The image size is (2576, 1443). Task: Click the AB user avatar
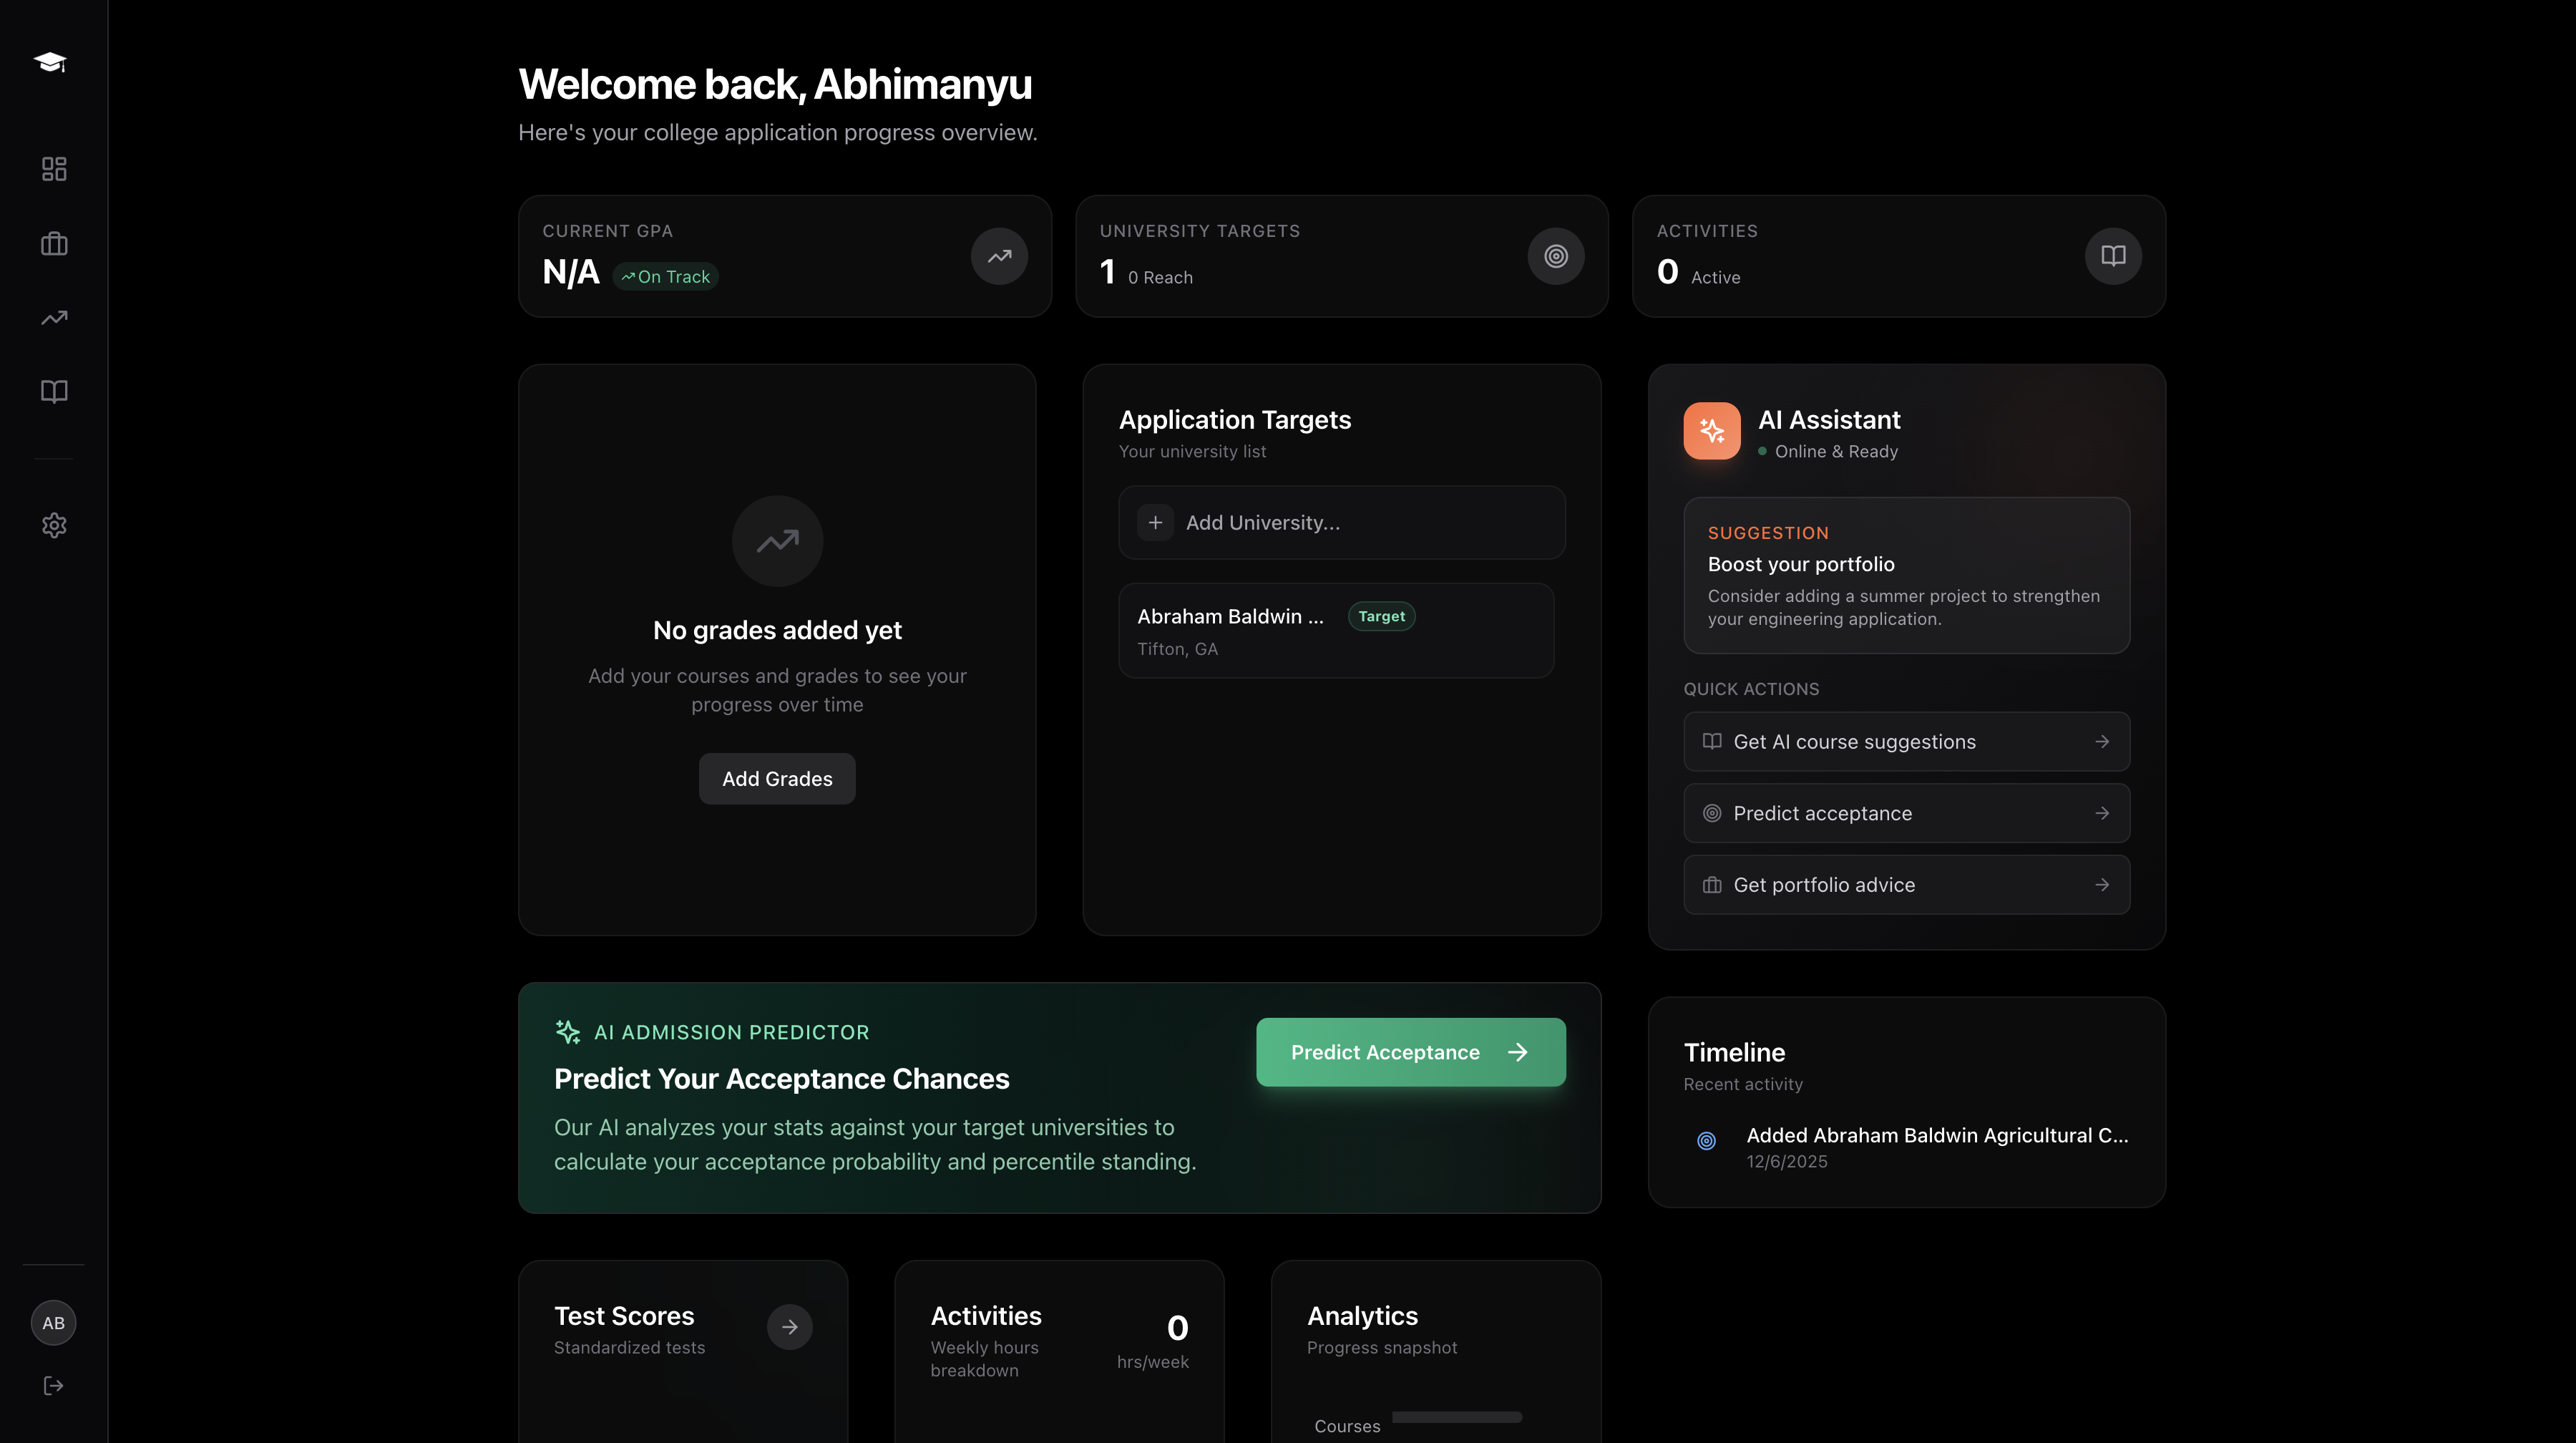tap(54, 1323)
